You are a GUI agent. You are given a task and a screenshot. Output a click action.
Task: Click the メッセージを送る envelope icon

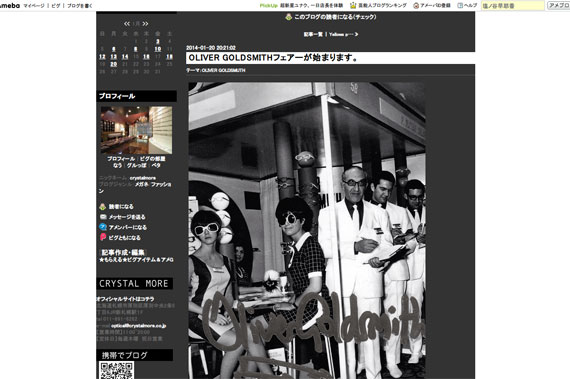coord(103,217)
